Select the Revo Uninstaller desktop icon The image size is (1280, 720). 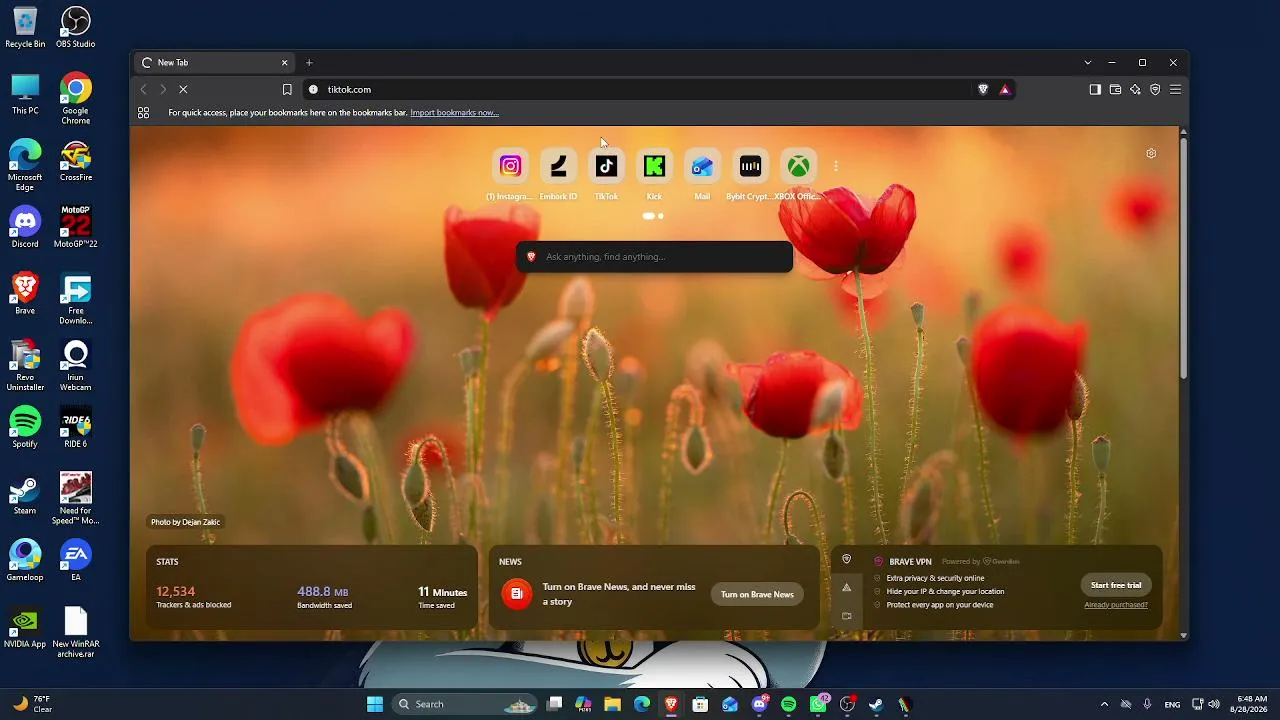25,366
